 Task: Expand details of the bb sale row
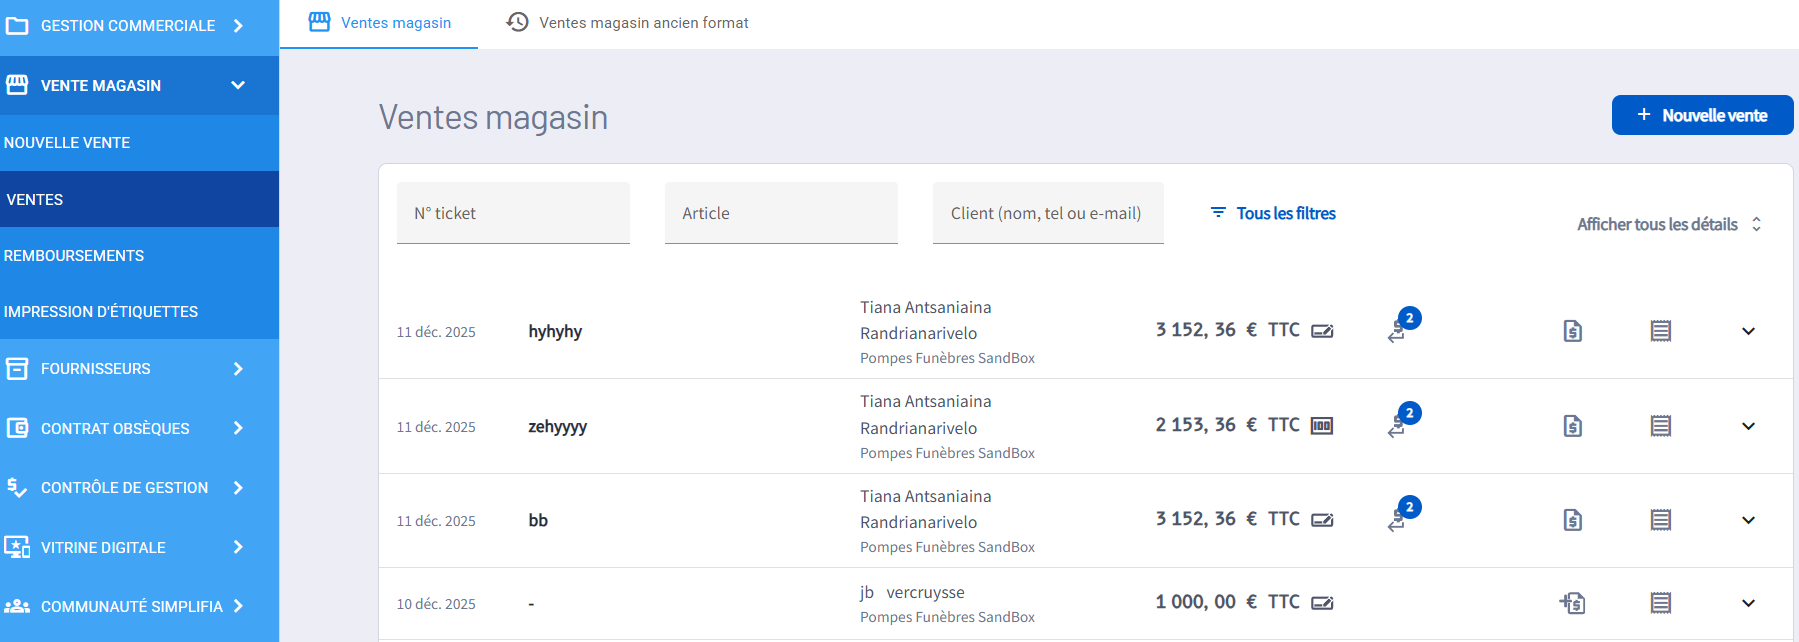click(1748, 520)
